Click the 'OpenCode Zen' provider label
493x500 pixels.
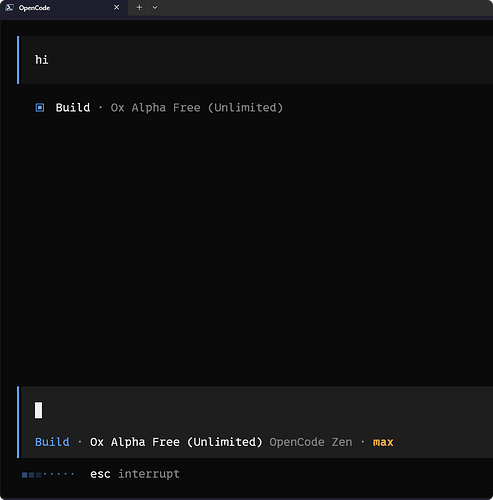311,442
